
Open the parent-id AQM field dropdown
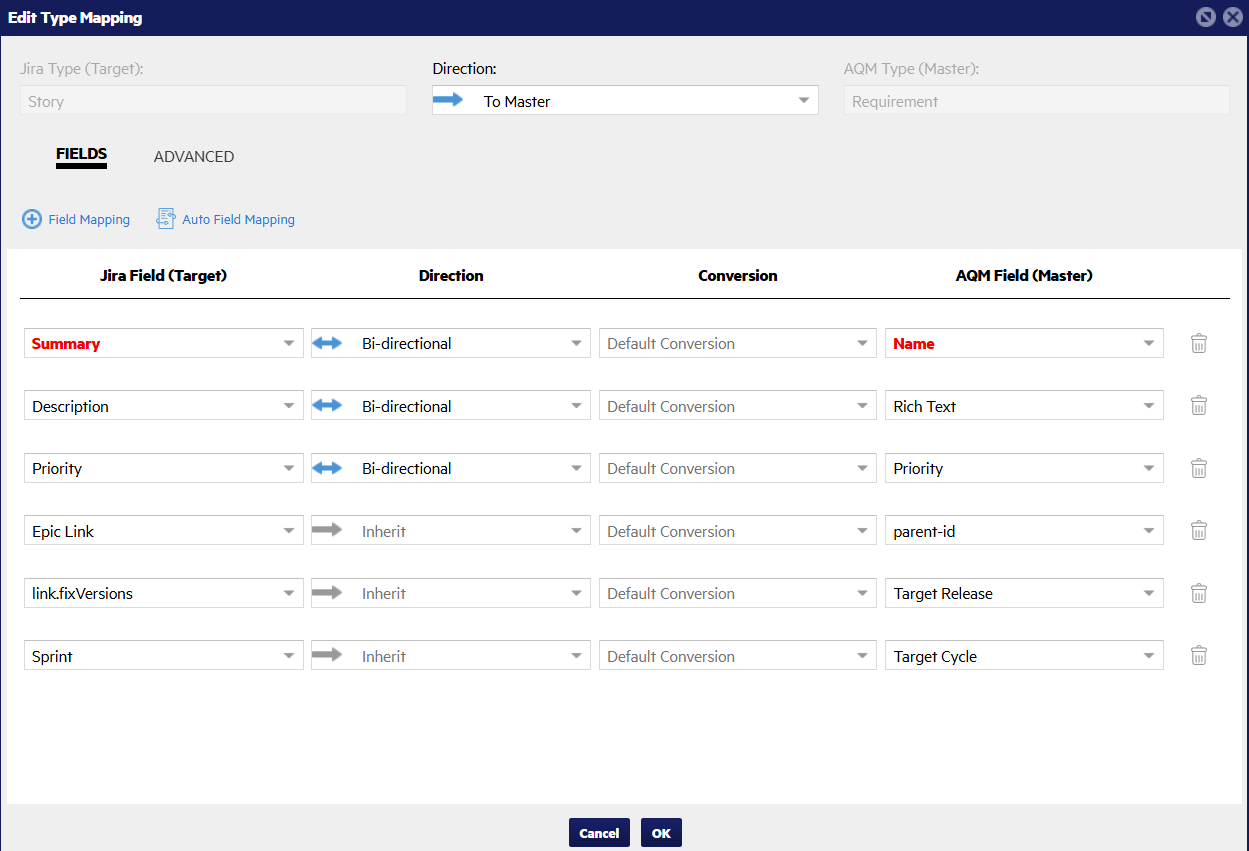tap(1024, 531)
